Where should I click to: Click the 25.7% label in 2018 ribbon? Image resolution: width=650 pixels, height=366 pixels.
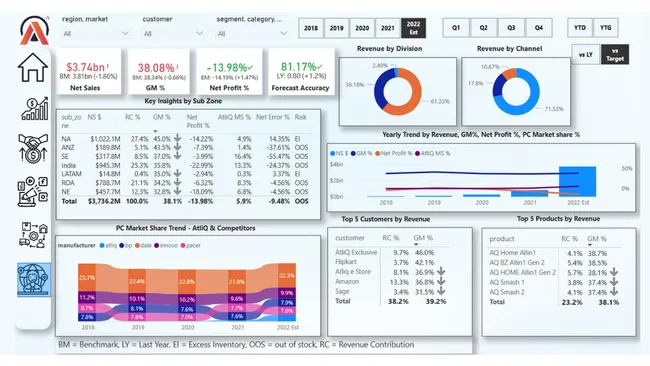coord(87,277)
